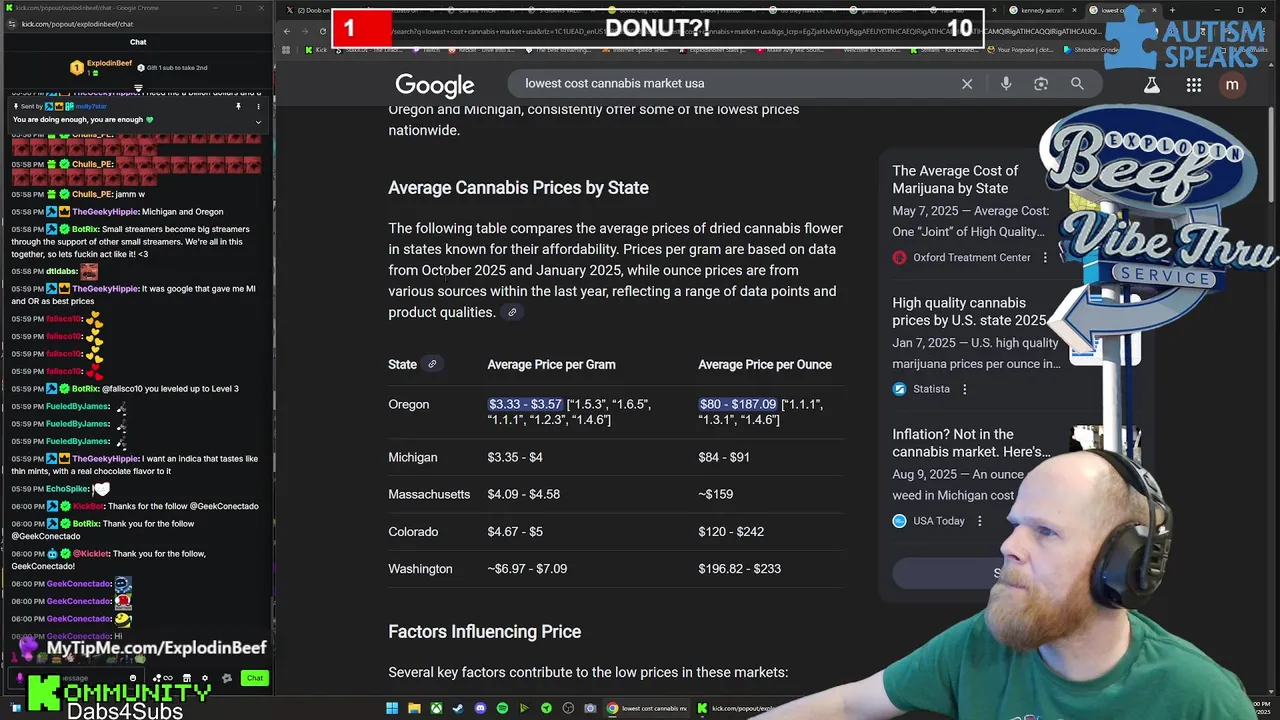Open Discord from taskbar
1280x720 pixels.
point(480,709)
